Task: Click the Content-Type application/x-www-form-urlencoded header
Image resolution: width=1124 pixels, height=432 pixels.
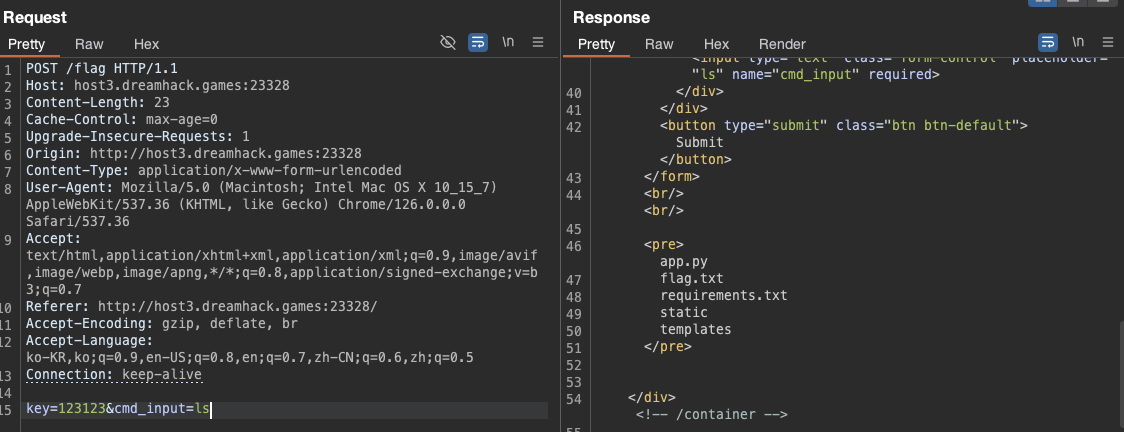Action: (214, 171)
